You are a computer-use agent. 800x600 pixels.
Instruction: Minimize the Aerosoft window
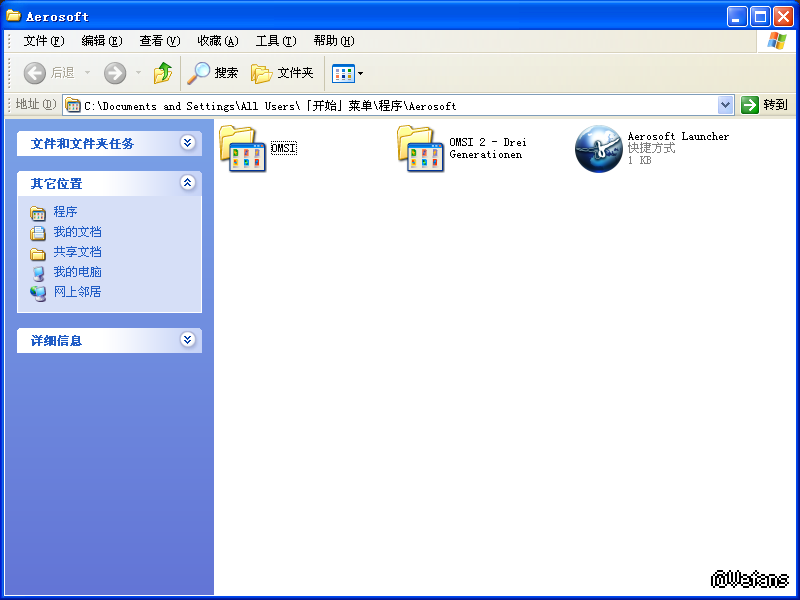tap(737, 16)
